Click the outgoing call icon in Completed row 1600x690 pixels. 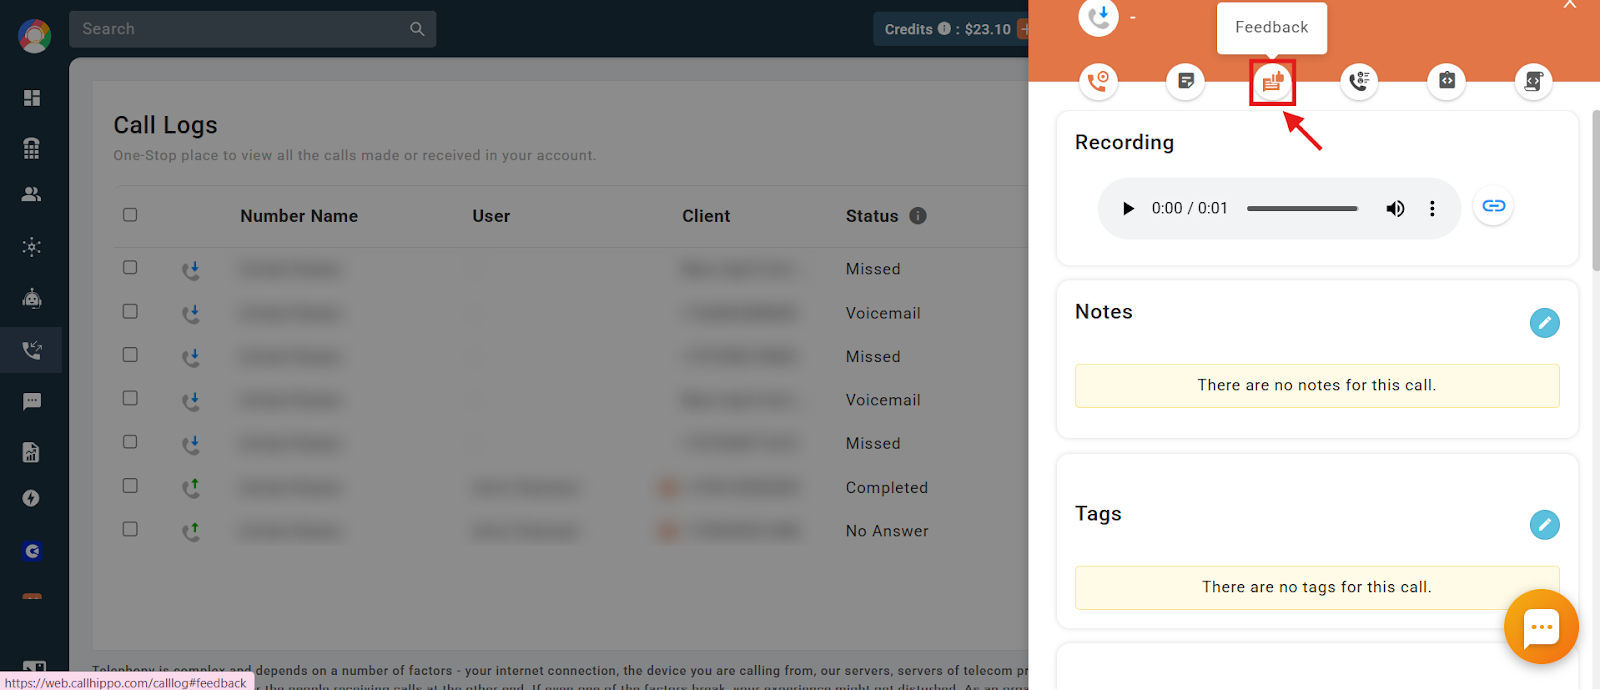[x=191, y=487]
